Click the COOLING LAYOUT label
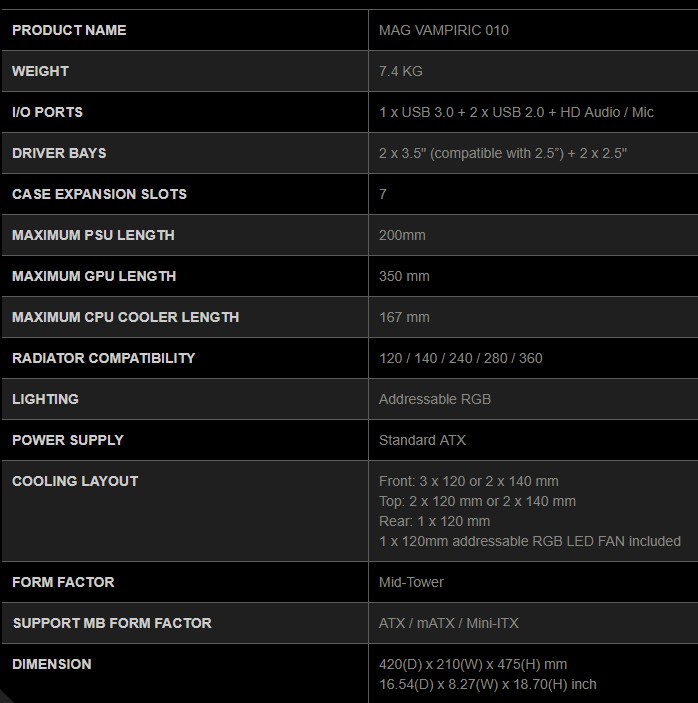The height and width of the screenshot is (703, 698). tap(75, 481)
